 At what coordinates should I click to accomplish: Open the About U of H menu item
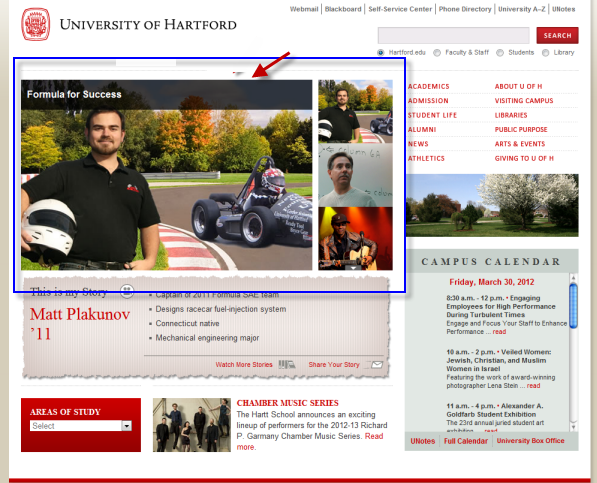[x=518, y=86]
